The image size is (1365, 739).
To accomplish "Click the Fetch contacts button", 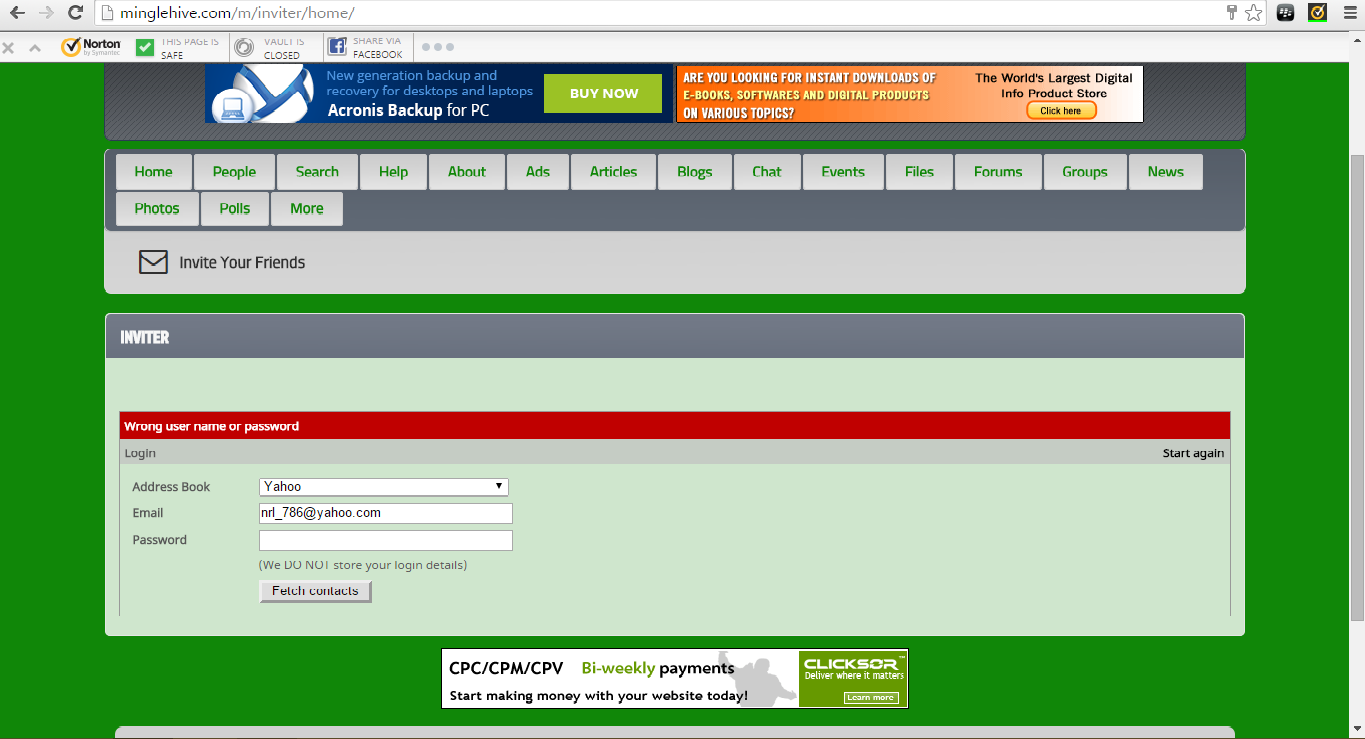I will point(315,591).
